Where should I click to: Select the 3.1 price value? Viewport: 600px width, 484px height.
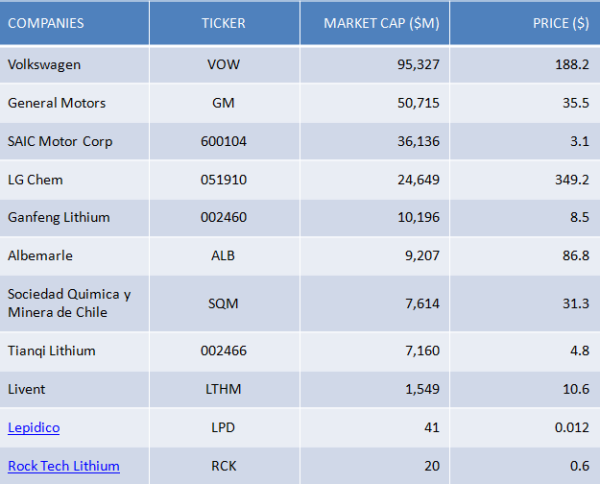pyautogui.click(x=580, y=141)
